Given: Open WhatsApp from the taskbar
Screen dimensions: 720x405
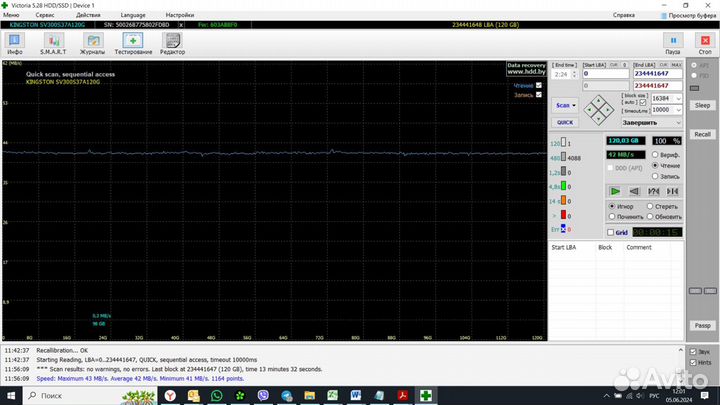Looking at the screenshot, I should [217, 395].
